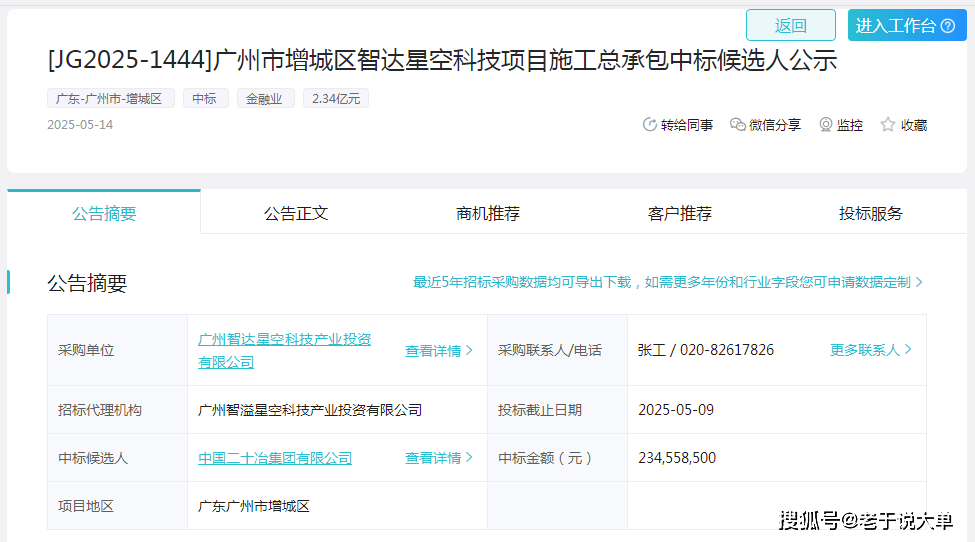Select the 客户推荐 tab
Viewport: 975px width, 542px height.
(680, 213)
